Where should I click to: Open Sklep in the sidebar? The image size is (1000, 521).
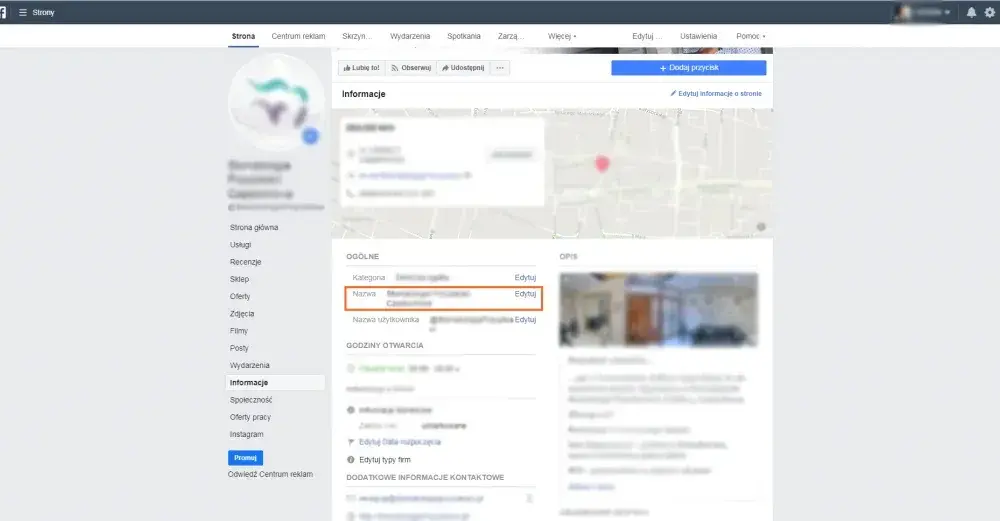(x=239, y=279)
